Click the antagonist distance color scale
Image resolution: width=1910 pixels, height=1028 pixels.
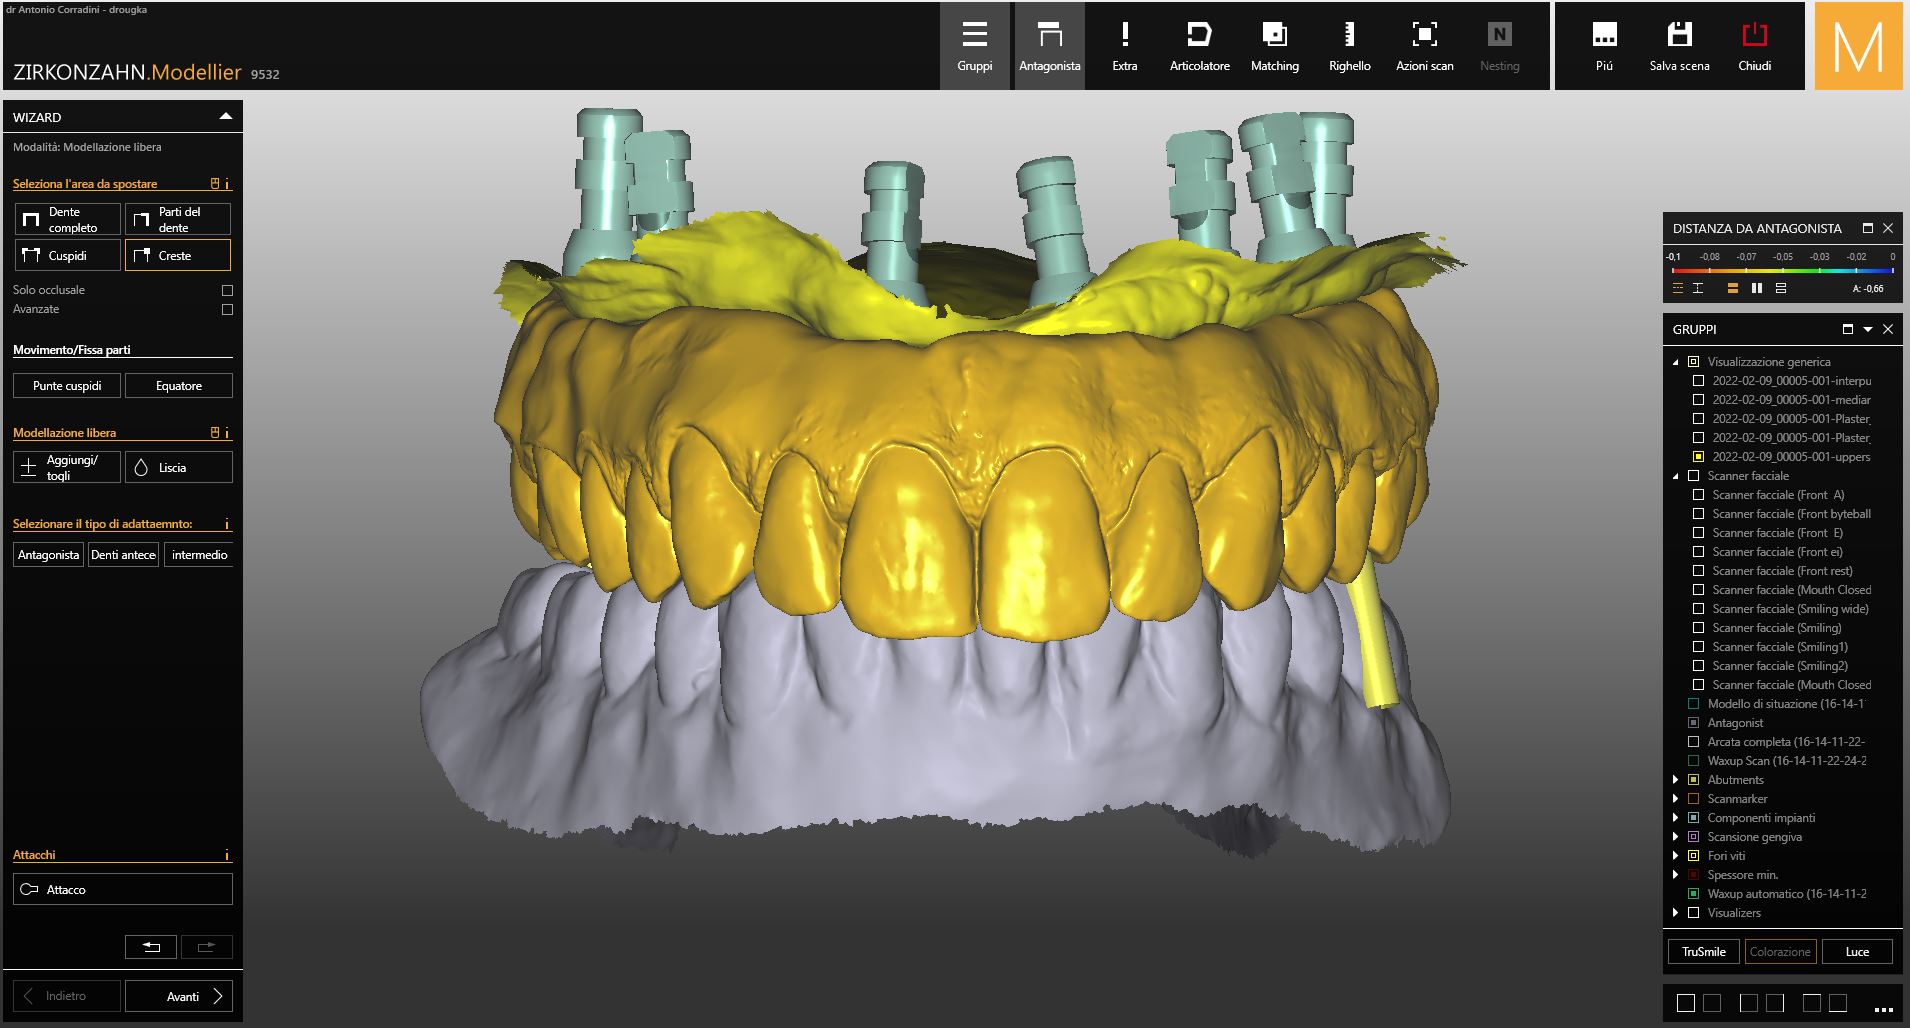pyautogui.click(x=1782, y=270)
